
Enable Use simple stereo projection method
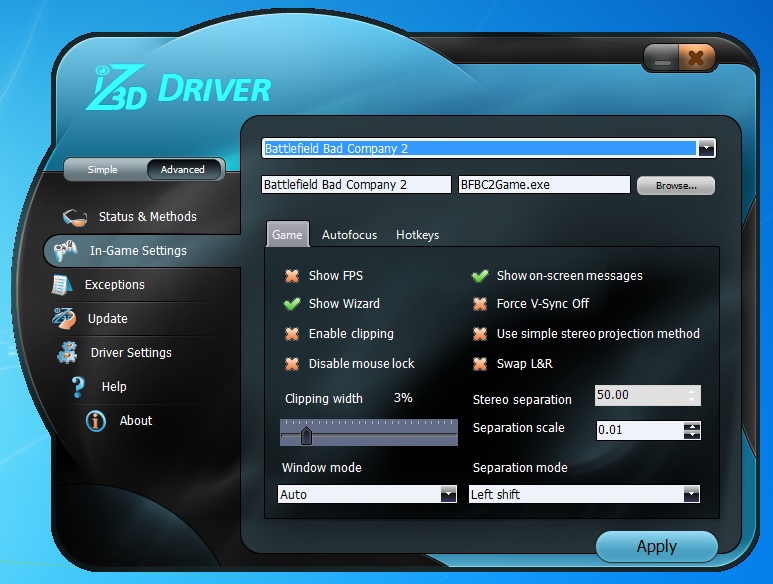click(480, 334)
